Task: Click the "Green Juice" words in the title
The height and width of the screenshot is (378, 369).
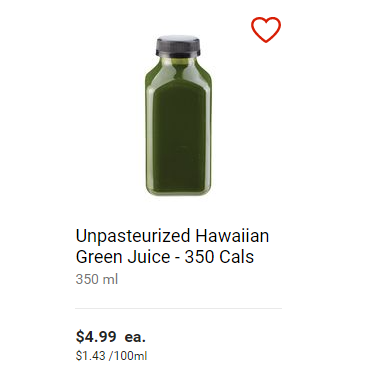Action: click(123, 257)
